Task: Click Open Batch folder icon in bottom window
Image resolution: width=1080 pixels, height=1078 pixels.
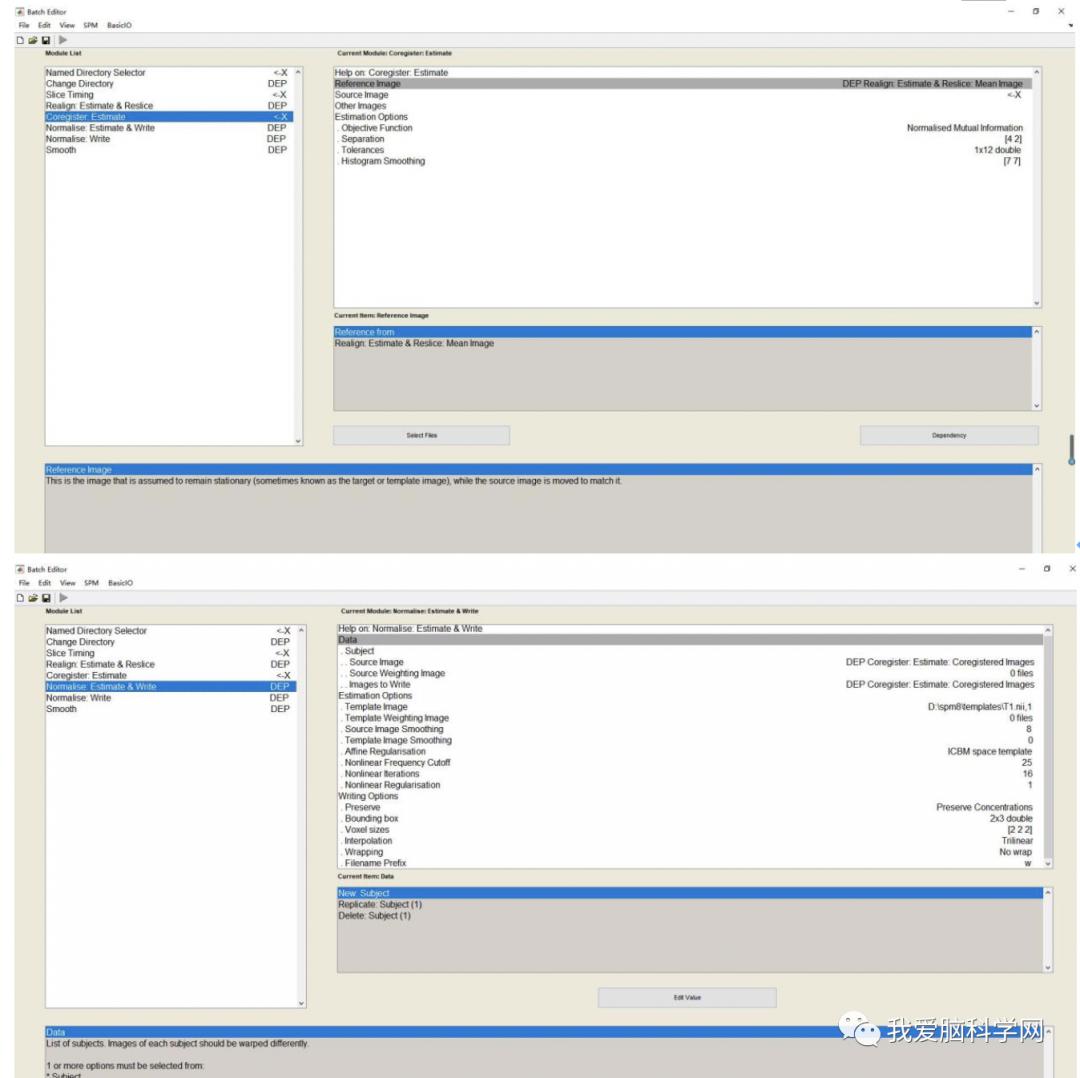Action: [x=32, y=598]
